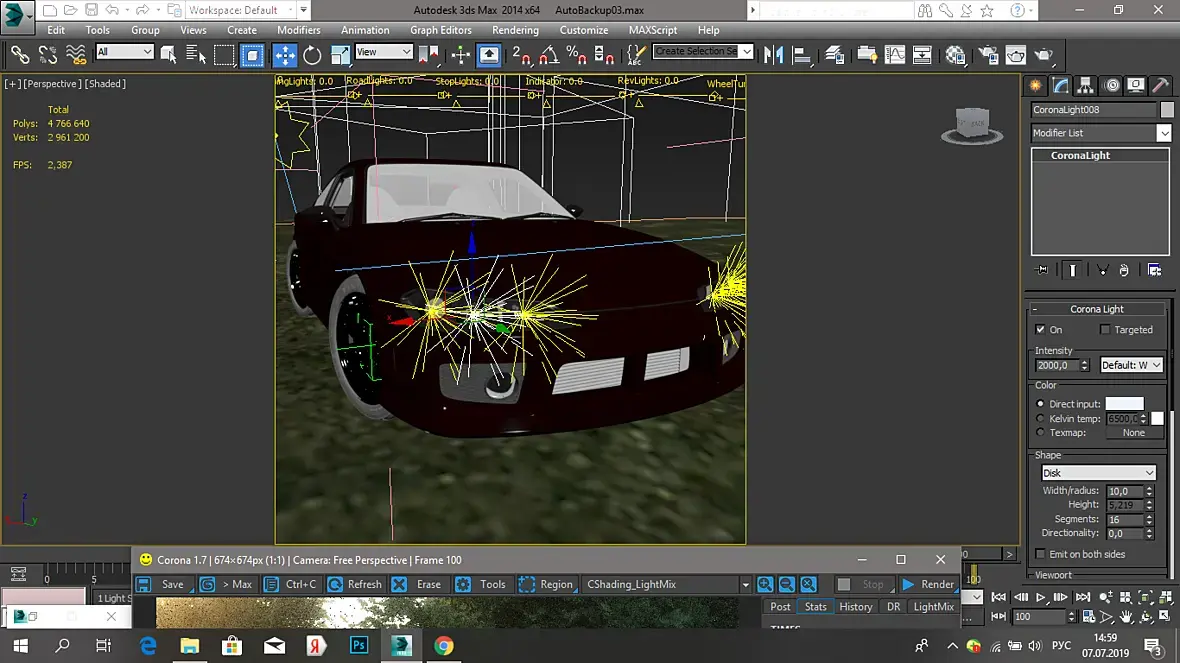Viewport: 1180px width, 663px height.
Task: Open the Modifier List dropdown
Action: pos(1163,133)
